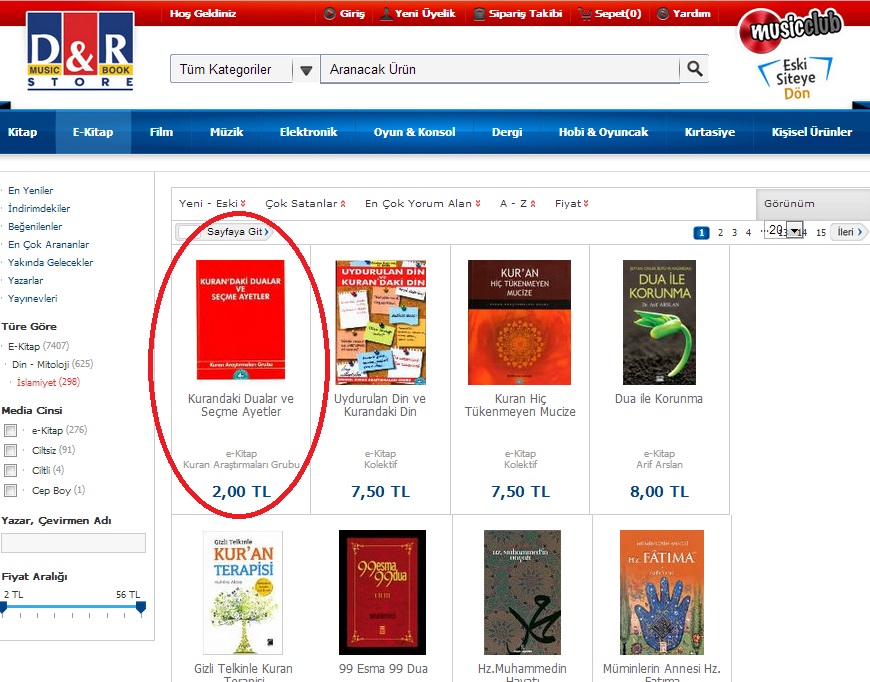870x682 pixels.
Task: Open the İndirimdekiler sidebar link
Action: tap(39, 208)
